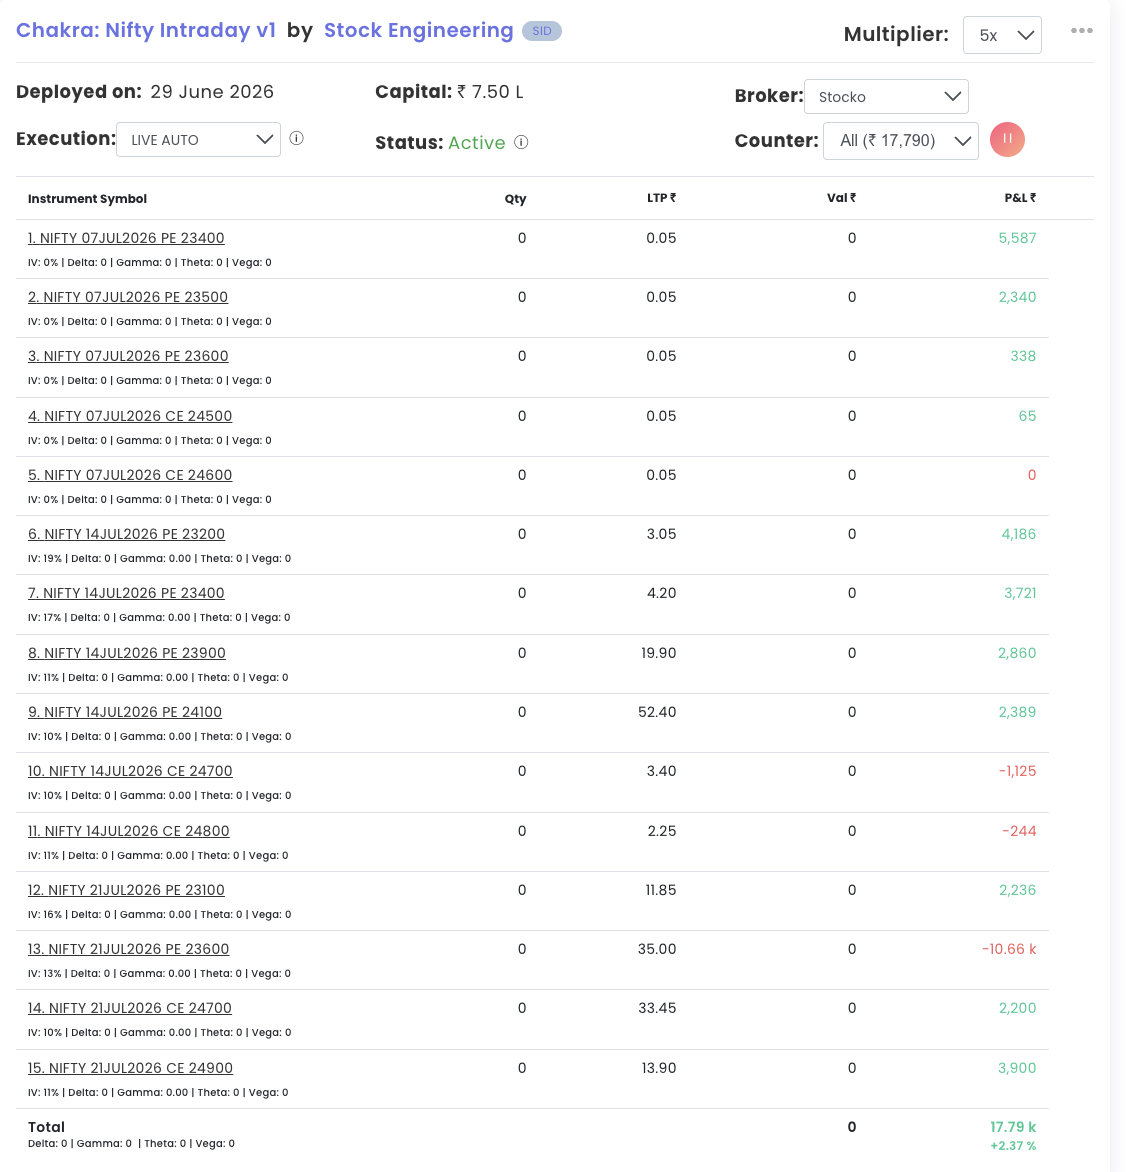Click the Instrument Symbol column header
The image size is (1126, 1172).
pyautogui.click(x=87, y=199)
